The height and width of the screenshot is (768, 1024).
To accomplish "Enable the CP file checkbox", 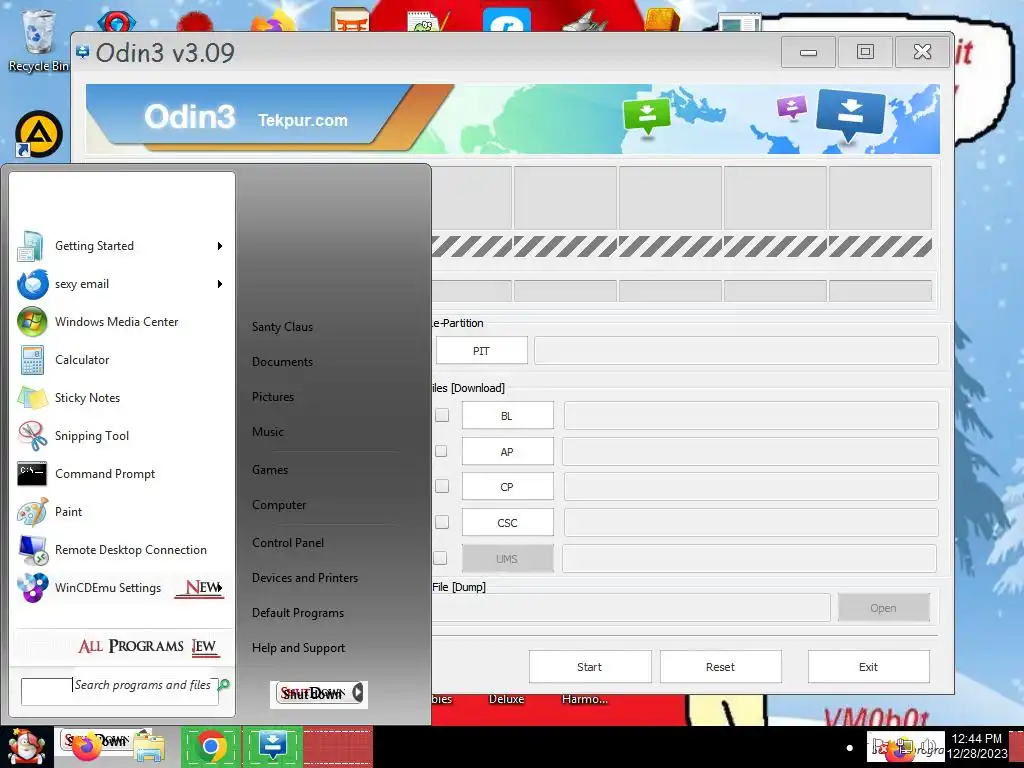I will [442, 487].
